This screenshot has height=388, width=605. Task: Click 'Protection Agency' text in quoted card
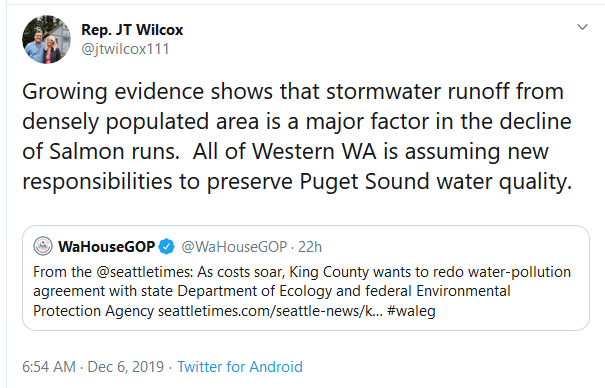point(93,311)
